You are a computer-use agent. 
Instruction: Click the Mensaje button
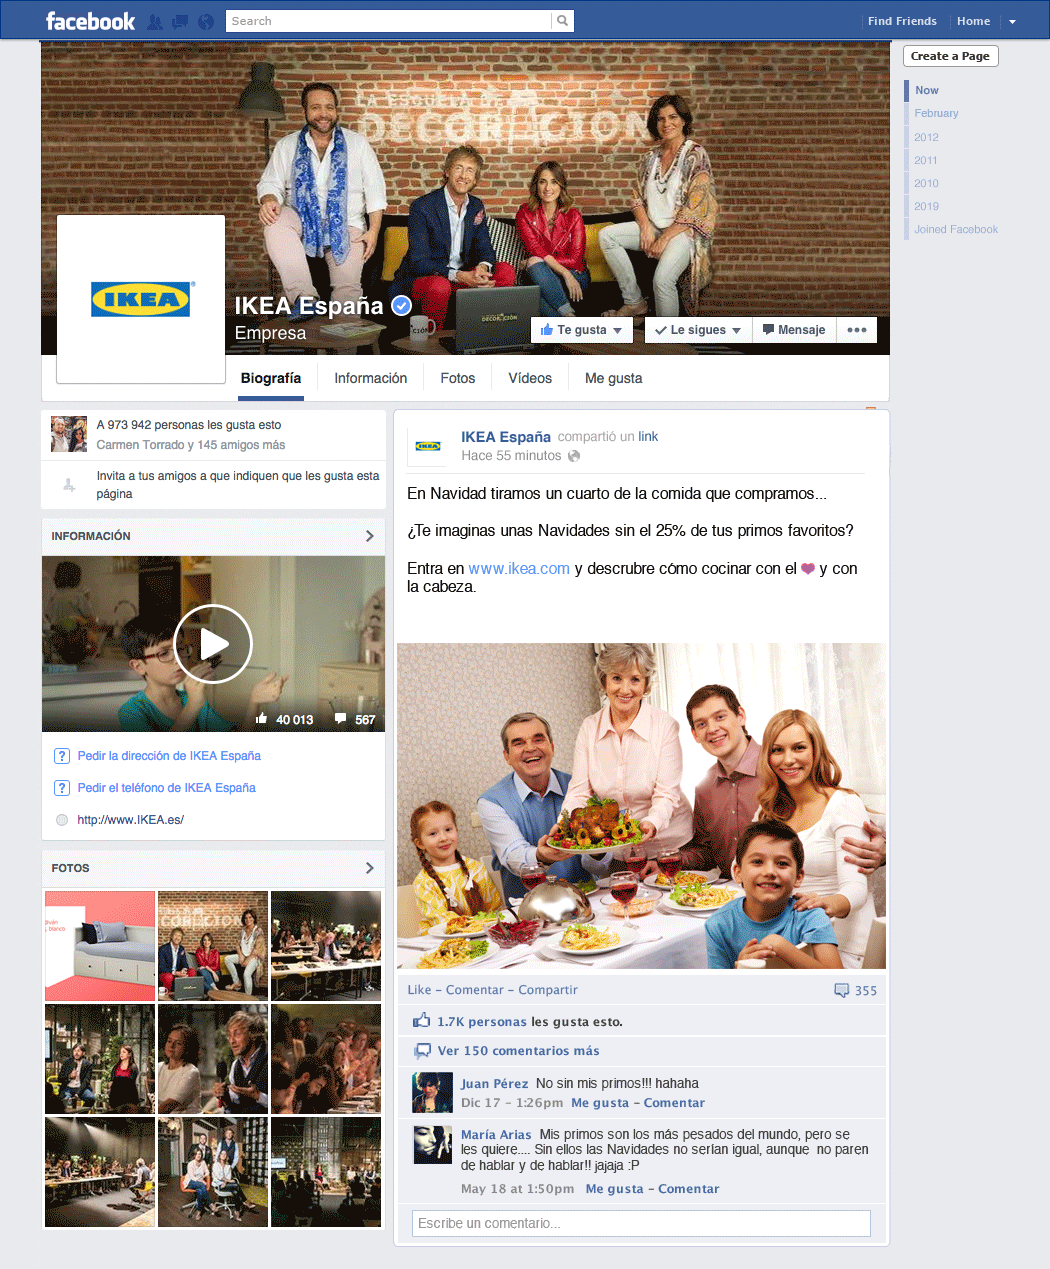794,330
